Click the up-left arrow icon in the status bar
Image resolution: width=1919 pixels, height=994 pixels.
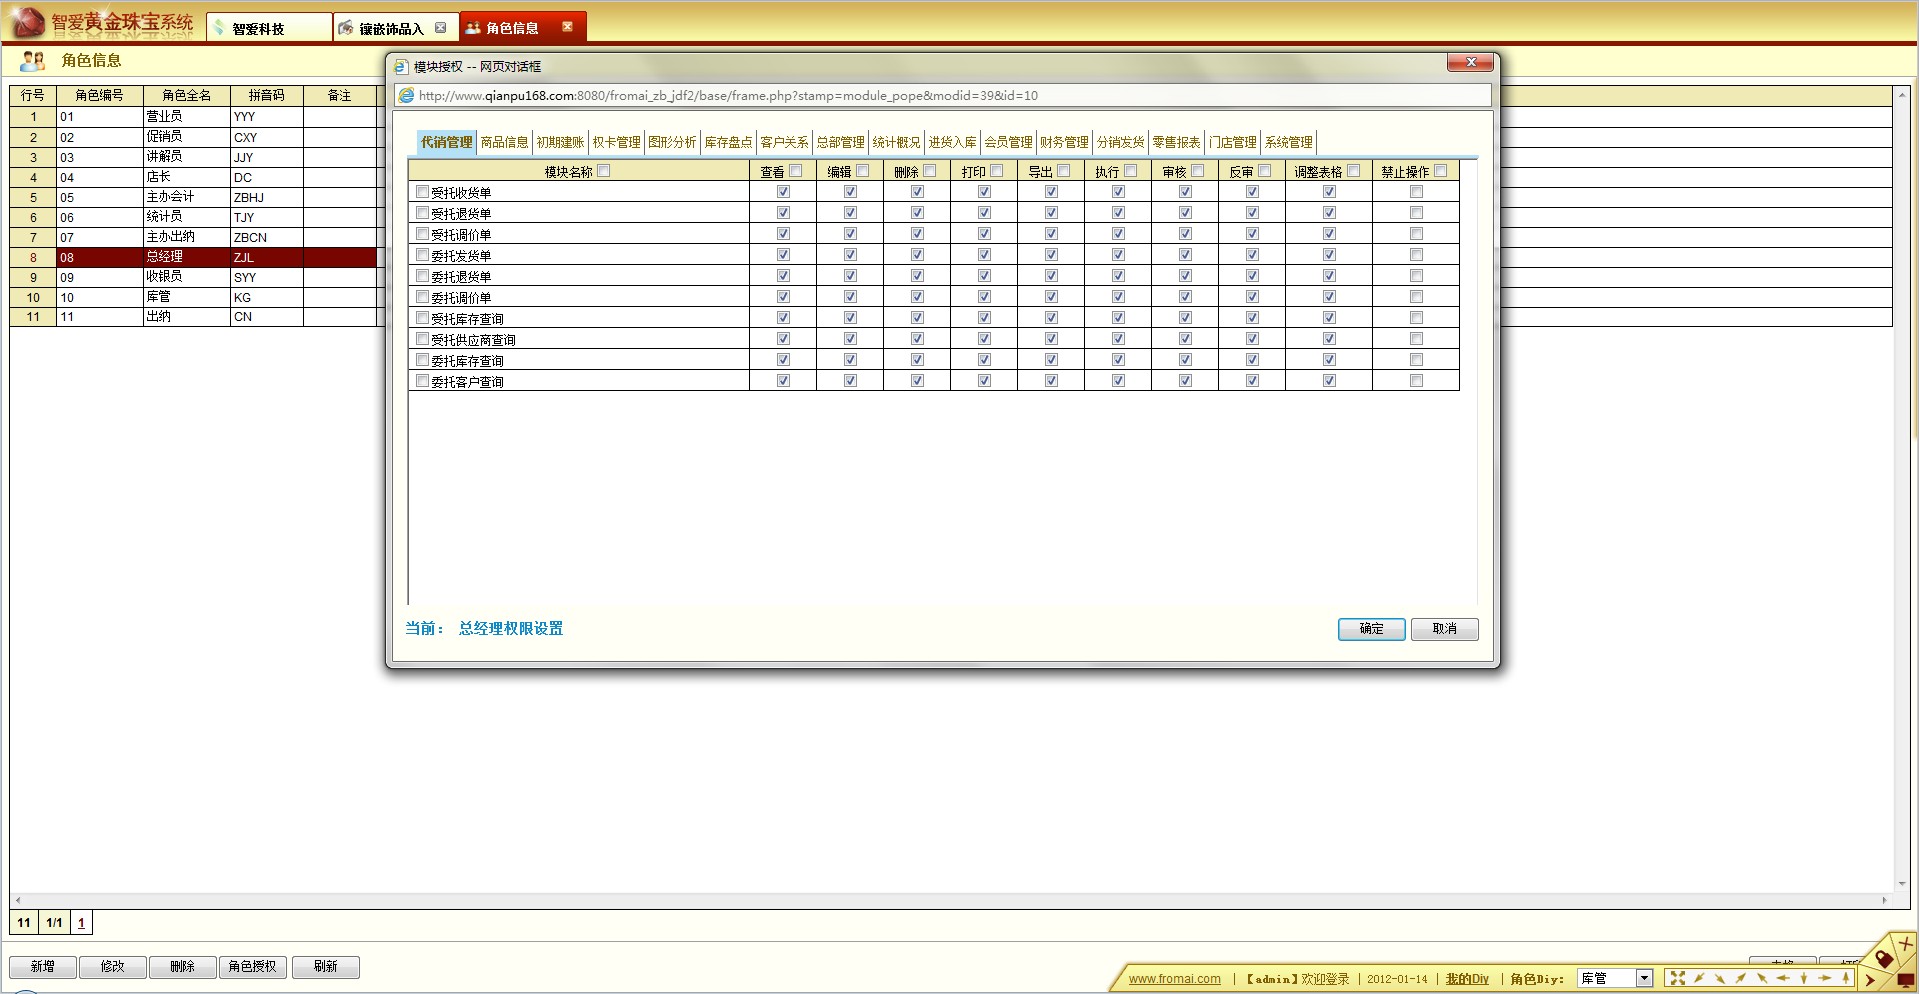(x=1762, y=978)
